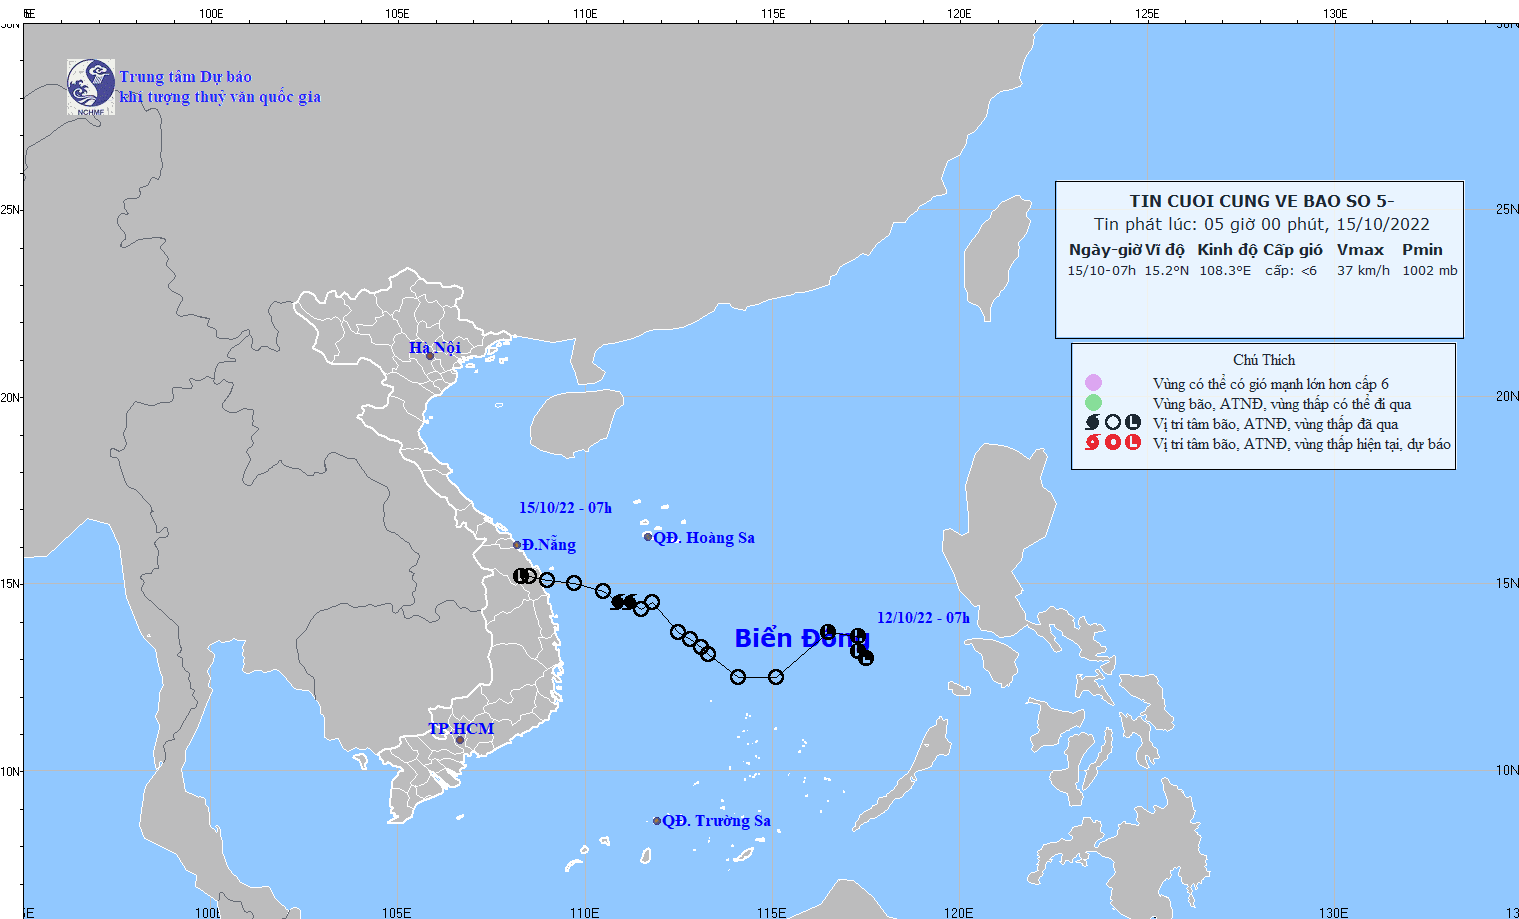This screenshot has width=1519, height=919.
Task: Click the 10N latitude label on left
Action: click(x=11, y=771)
